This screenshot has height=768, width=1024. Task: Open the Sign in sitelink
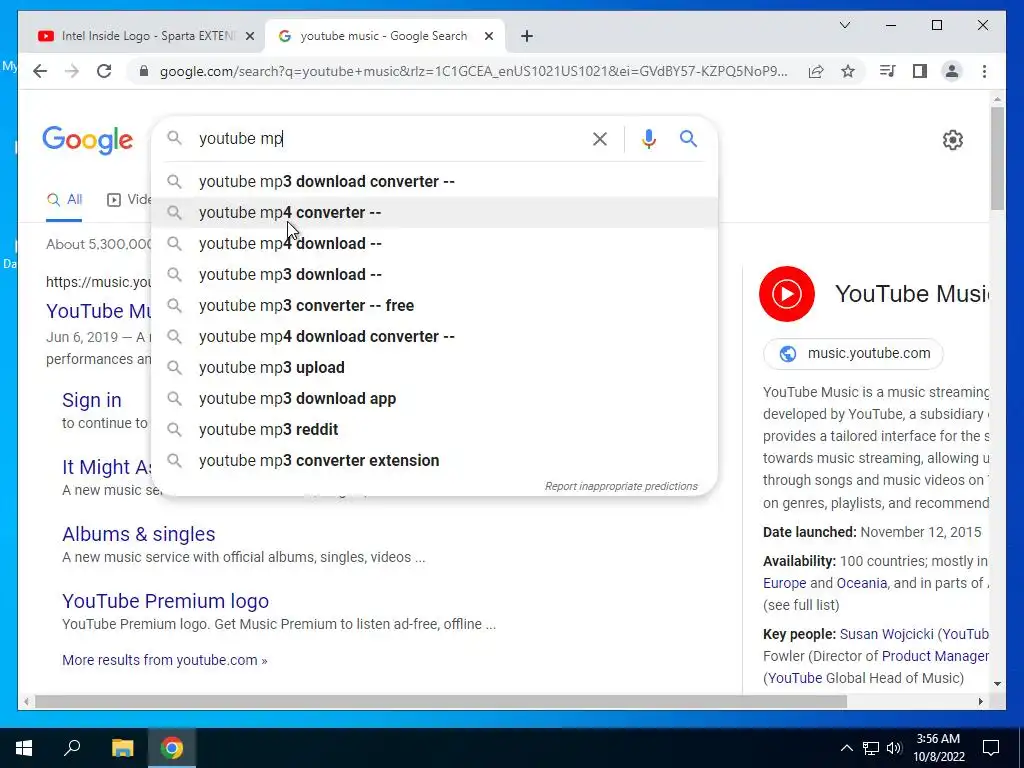[x=91, y=400]
